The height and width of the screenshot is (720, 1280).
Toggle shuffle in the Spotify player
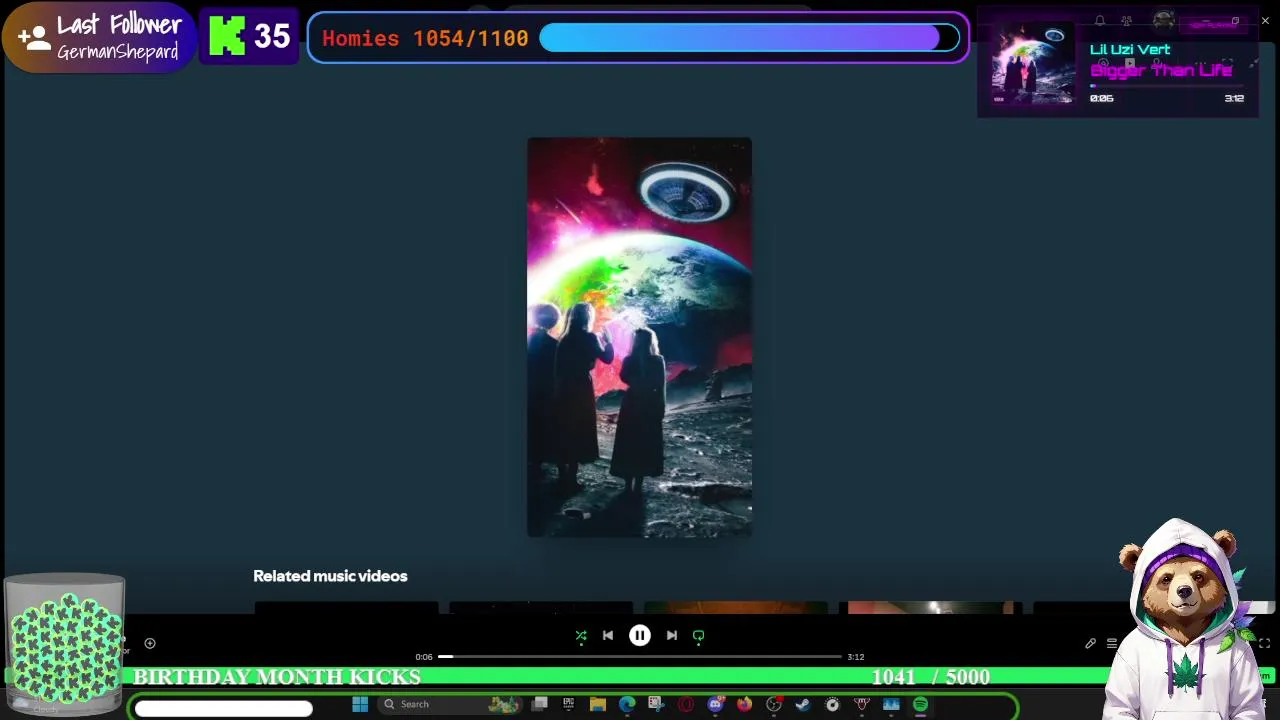point(581,635)
